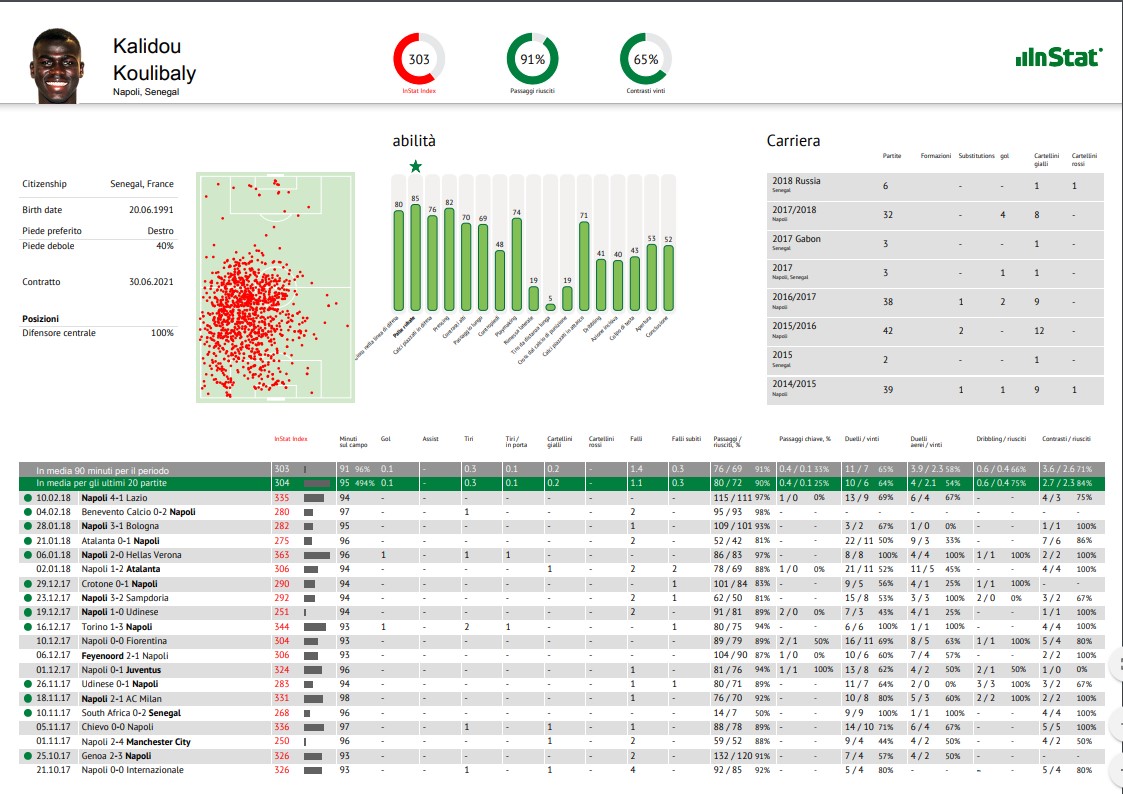Expand the 2018 Russia career entry
Viewport: 1123px width, 794px height.
click(795, 186)
